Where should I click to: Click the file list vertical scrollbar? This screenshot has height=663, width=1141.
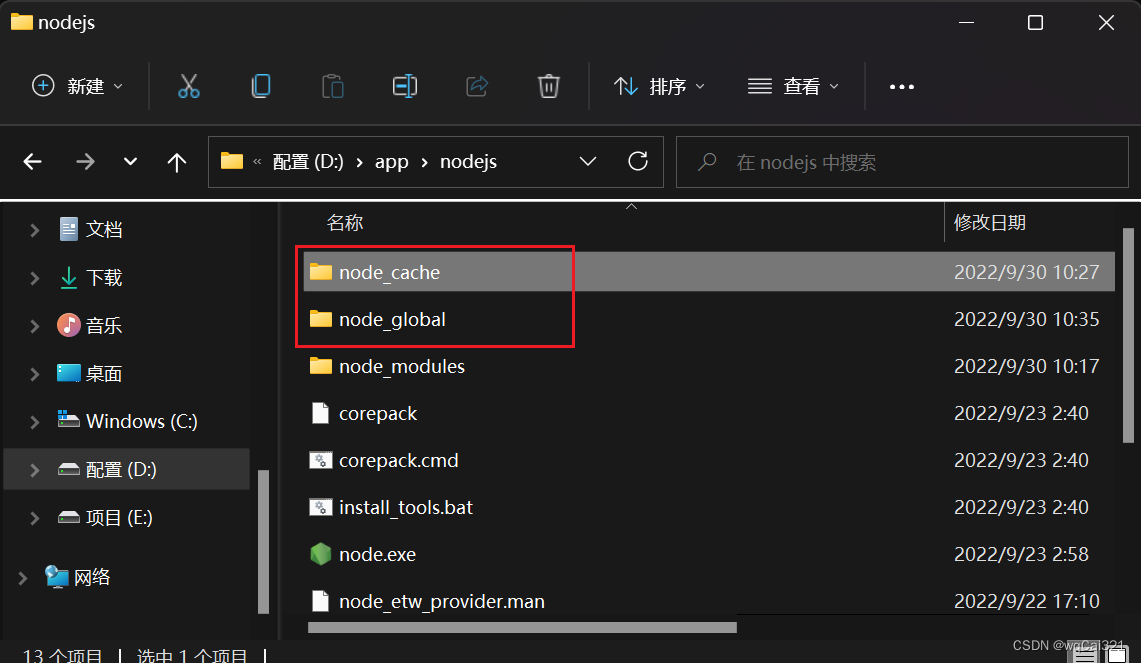point(1128,336)
